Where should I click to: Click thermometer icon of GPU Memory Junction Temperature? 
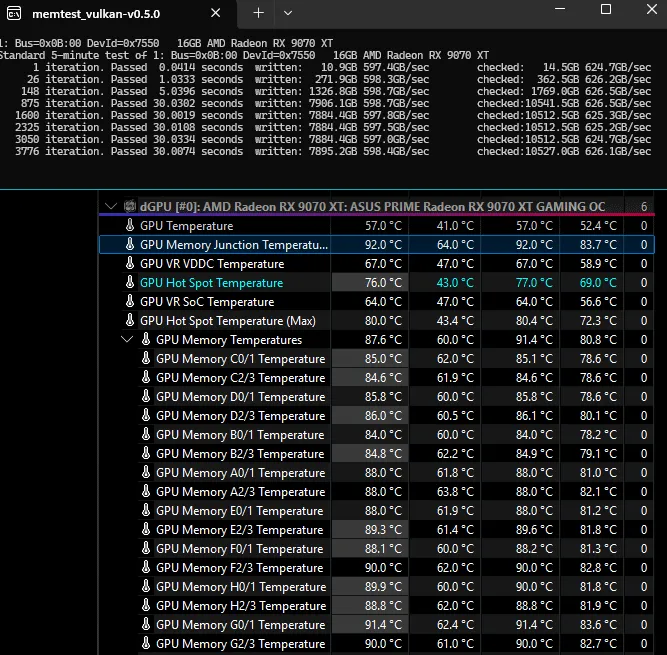[130, 245]
